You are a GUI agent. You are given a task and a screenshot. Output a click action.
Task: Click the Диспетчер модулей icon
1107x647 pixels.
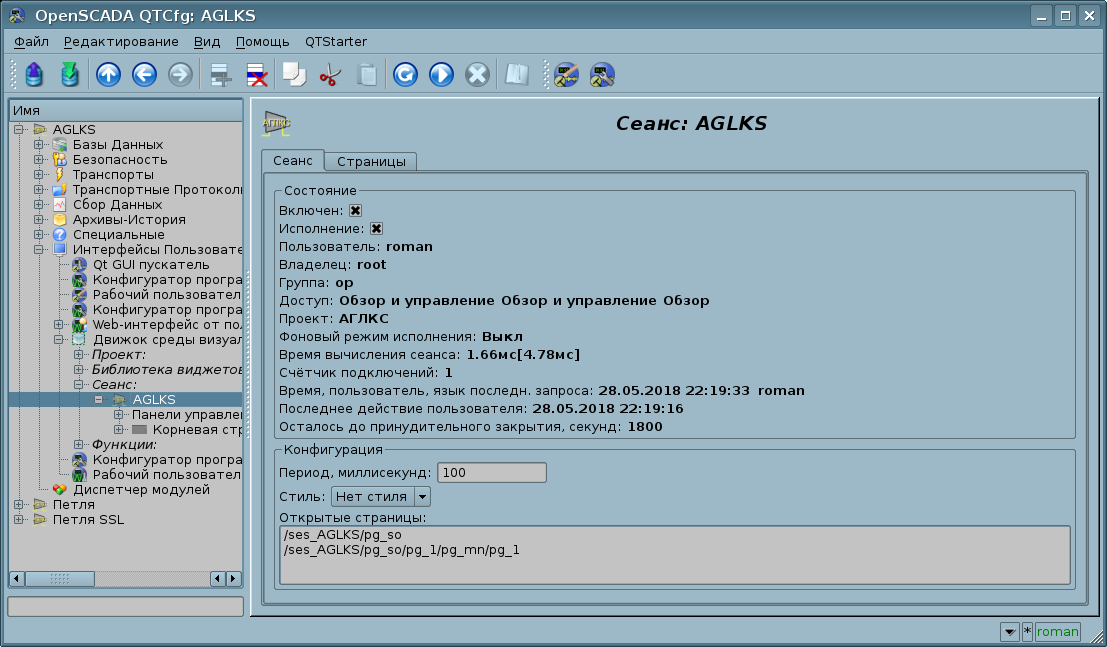click(x=60, y=489)
